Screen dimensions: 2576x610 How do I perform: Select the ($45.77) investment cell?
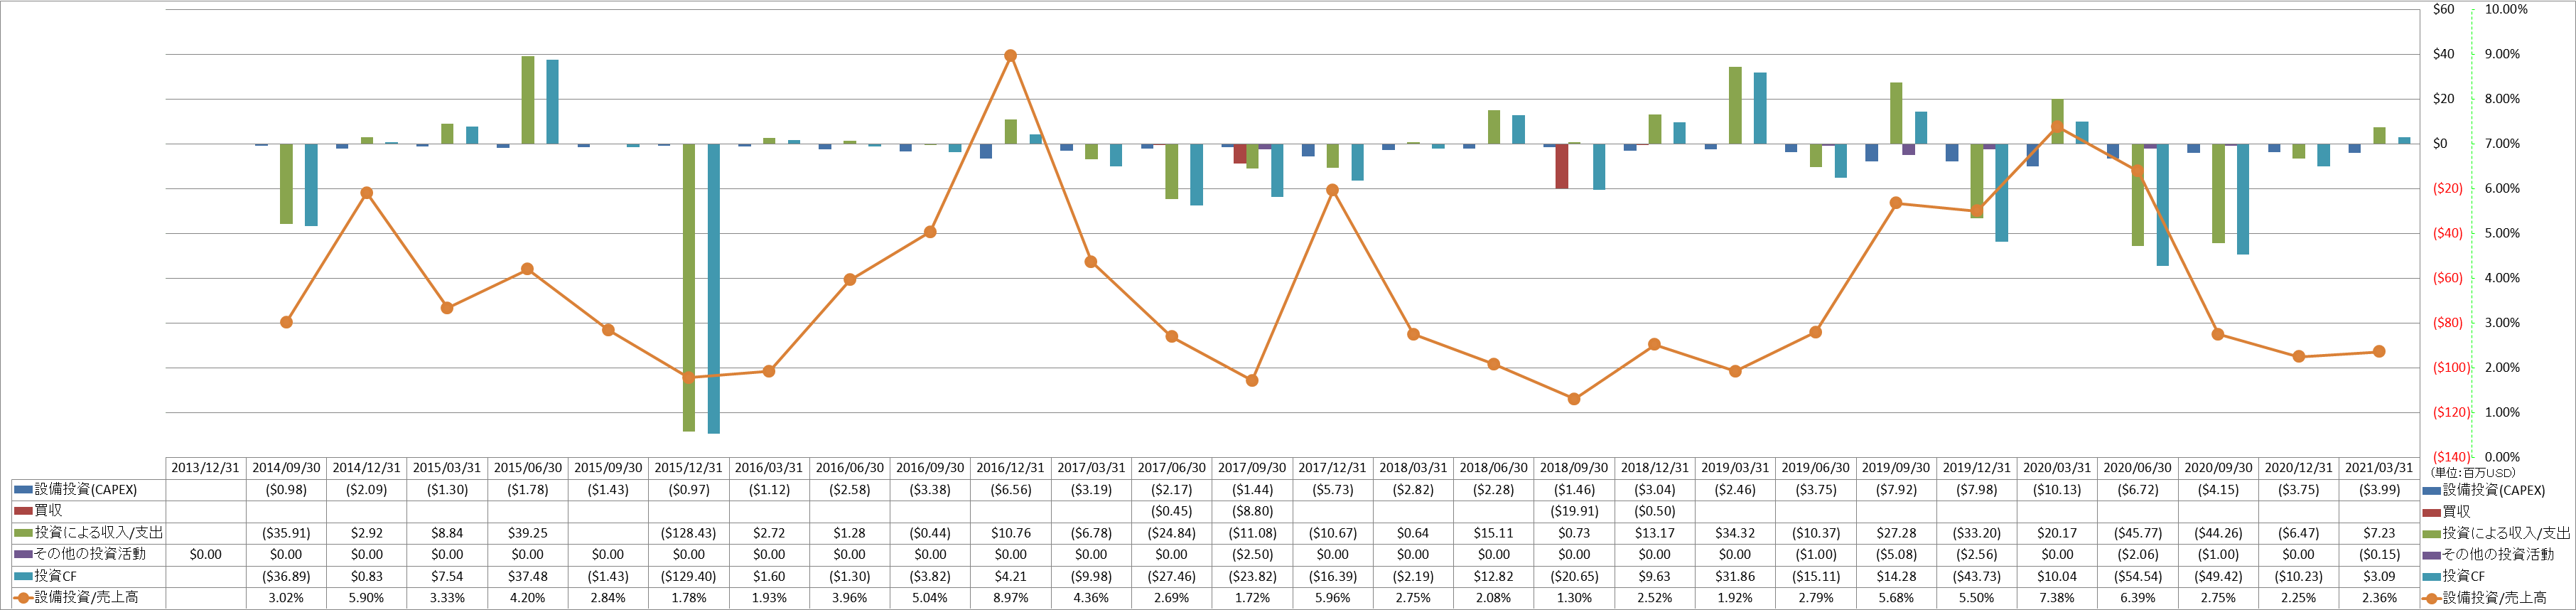(2137, 533)
